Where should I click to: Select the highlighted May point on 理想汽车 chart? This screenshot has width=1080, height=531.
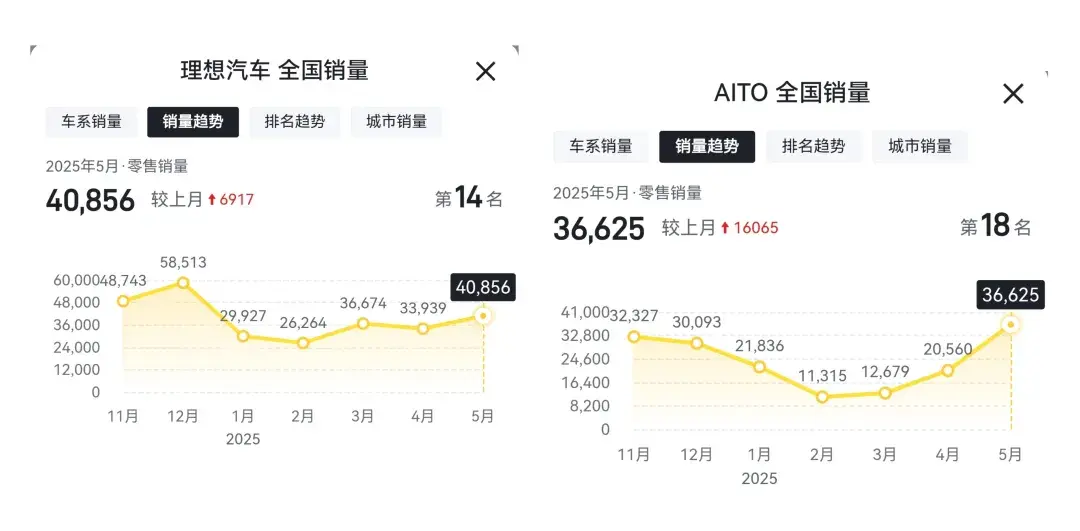483,316
